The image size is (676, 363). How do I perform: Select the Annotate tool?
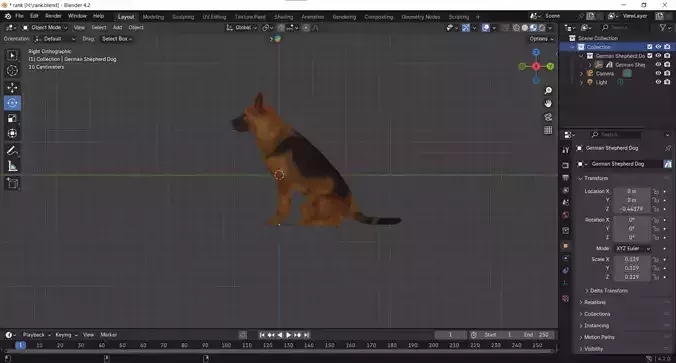pyautogui.click(x=12, y=150)
